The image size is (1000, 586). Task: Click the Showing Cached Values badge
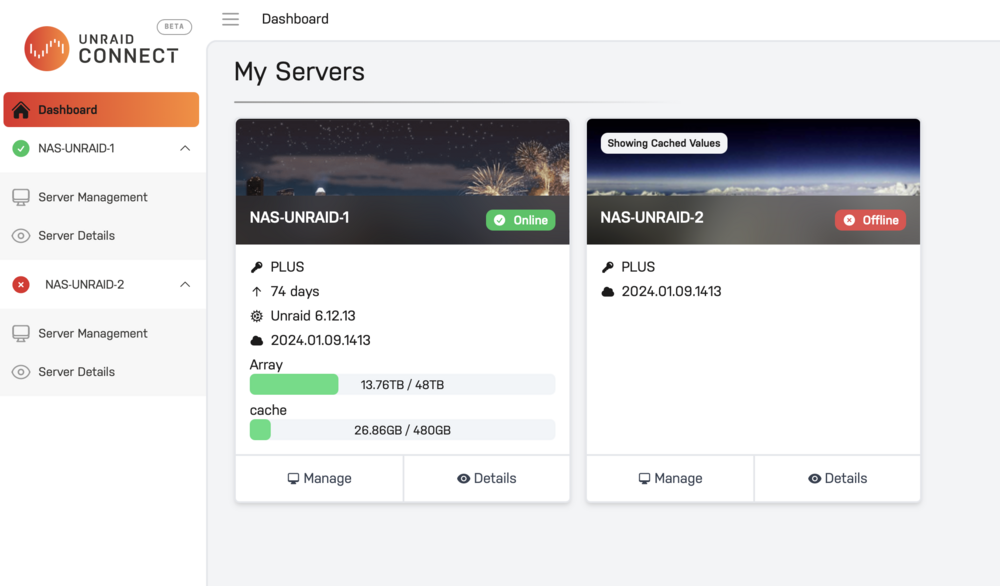664,143
